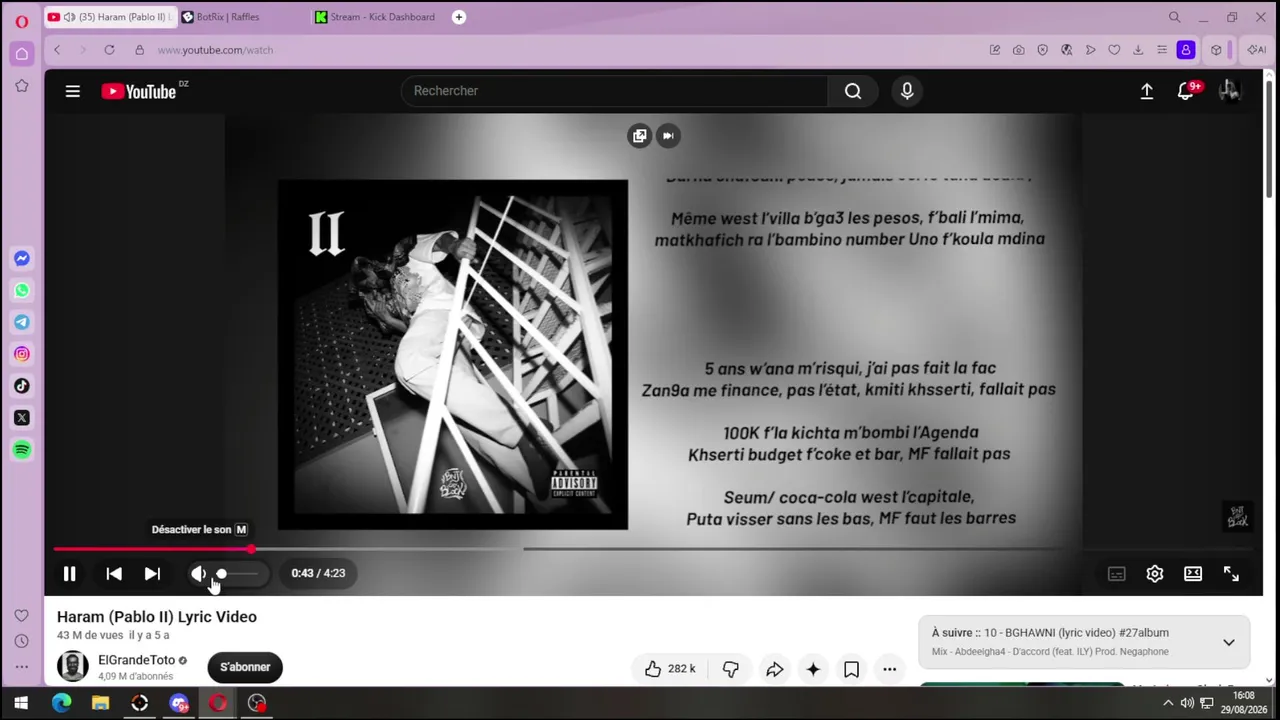Open ElGrandeToto channel avatar
Viewport: 1280px width, 720px height.
[x=73, y=666]
